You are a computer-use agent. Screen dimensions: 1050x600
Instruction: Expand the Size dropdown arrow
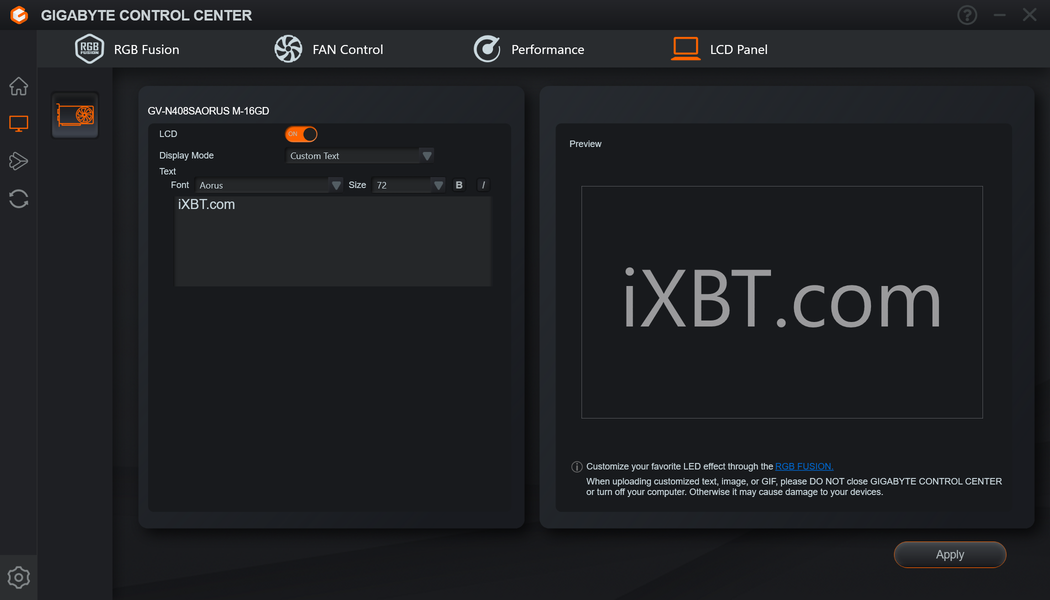pyautogui.click(x=438, y=185)
